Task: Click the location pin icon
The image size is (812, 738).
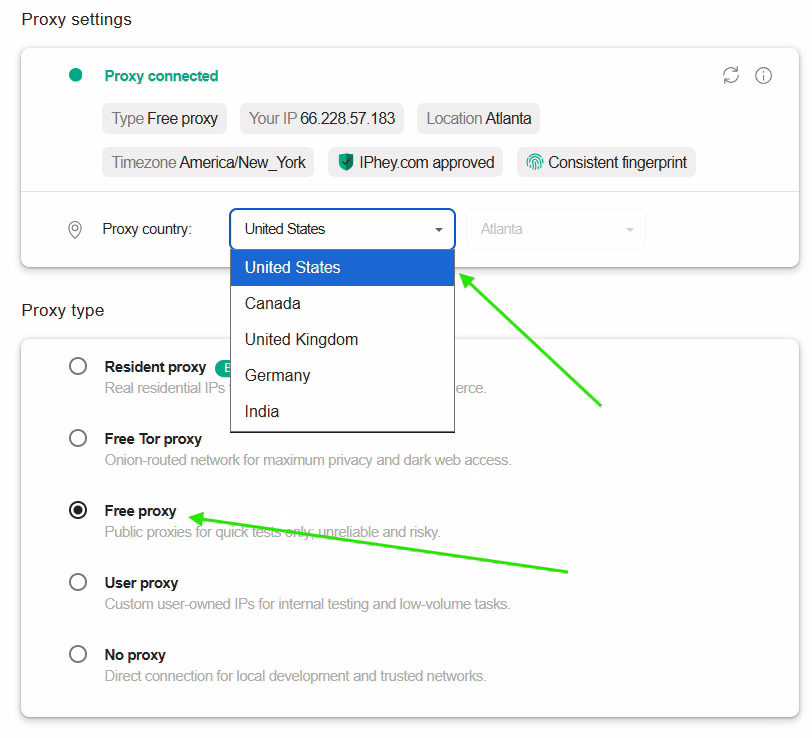Action: tap(75, 229)
